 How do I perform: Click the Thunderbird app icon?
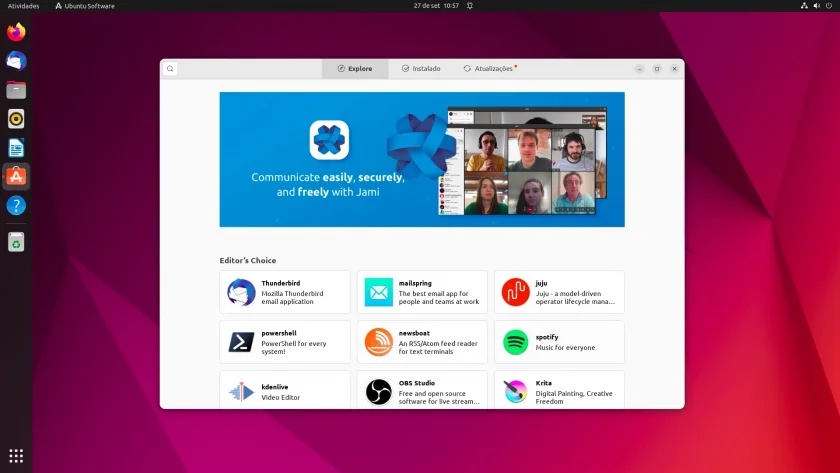click(241, 292)
